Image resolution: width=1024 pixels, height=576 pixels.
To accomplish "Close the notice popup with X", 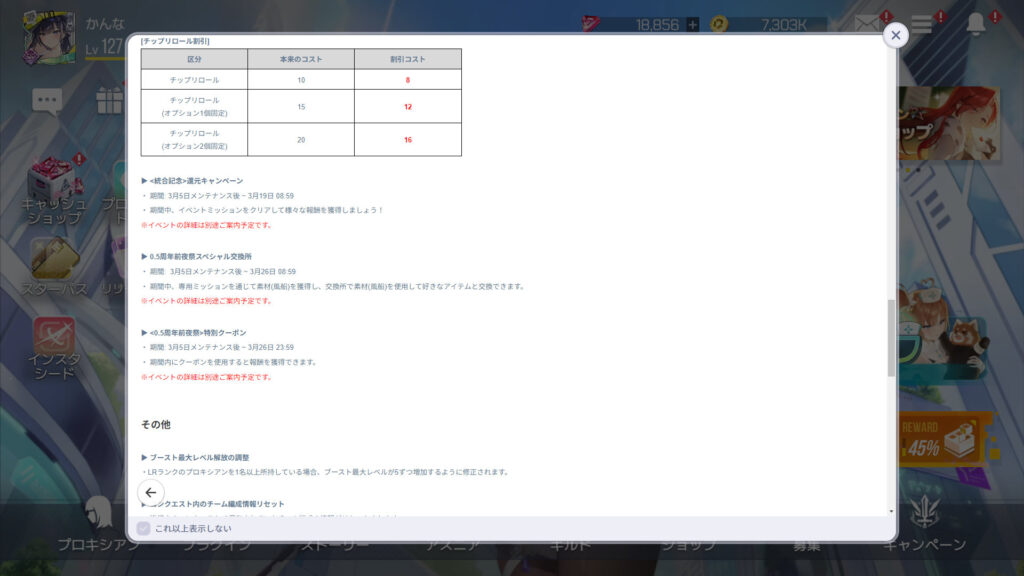I will click(895, 35).
